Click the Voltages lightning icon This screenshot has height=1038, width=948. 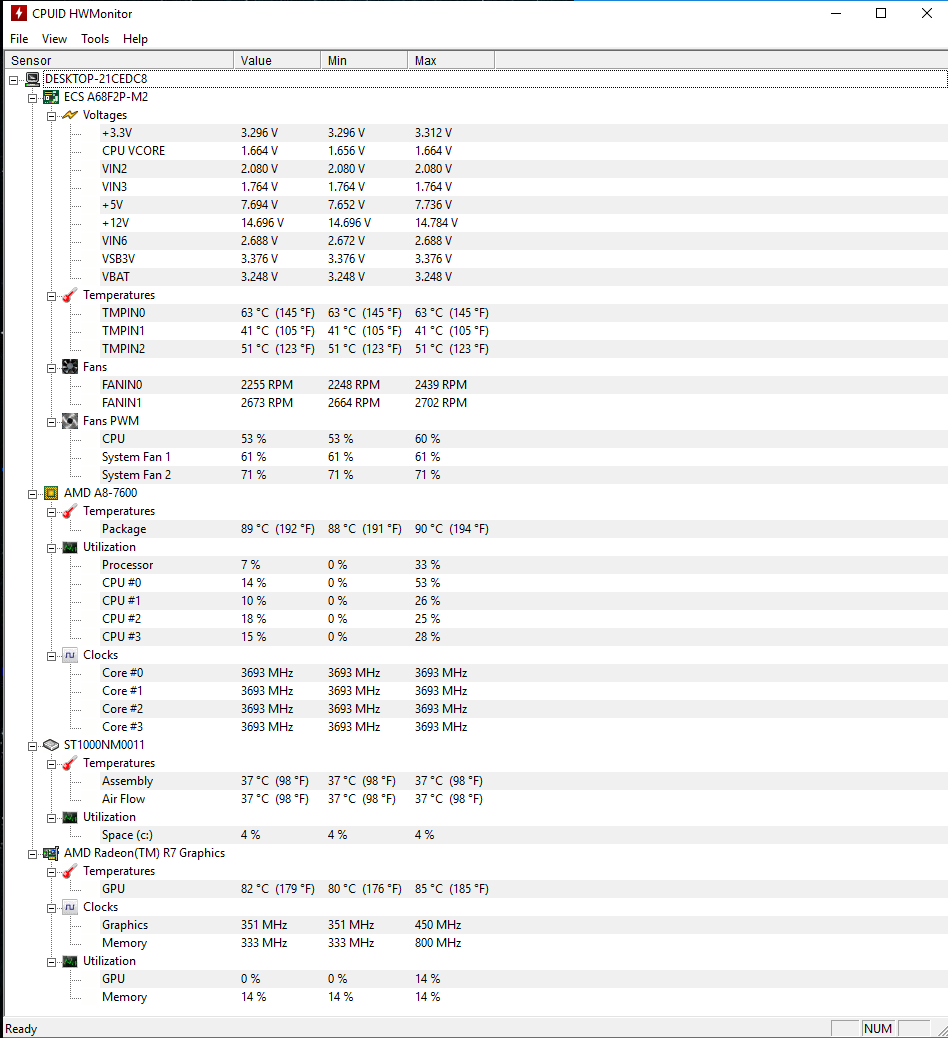pos(70,115)
